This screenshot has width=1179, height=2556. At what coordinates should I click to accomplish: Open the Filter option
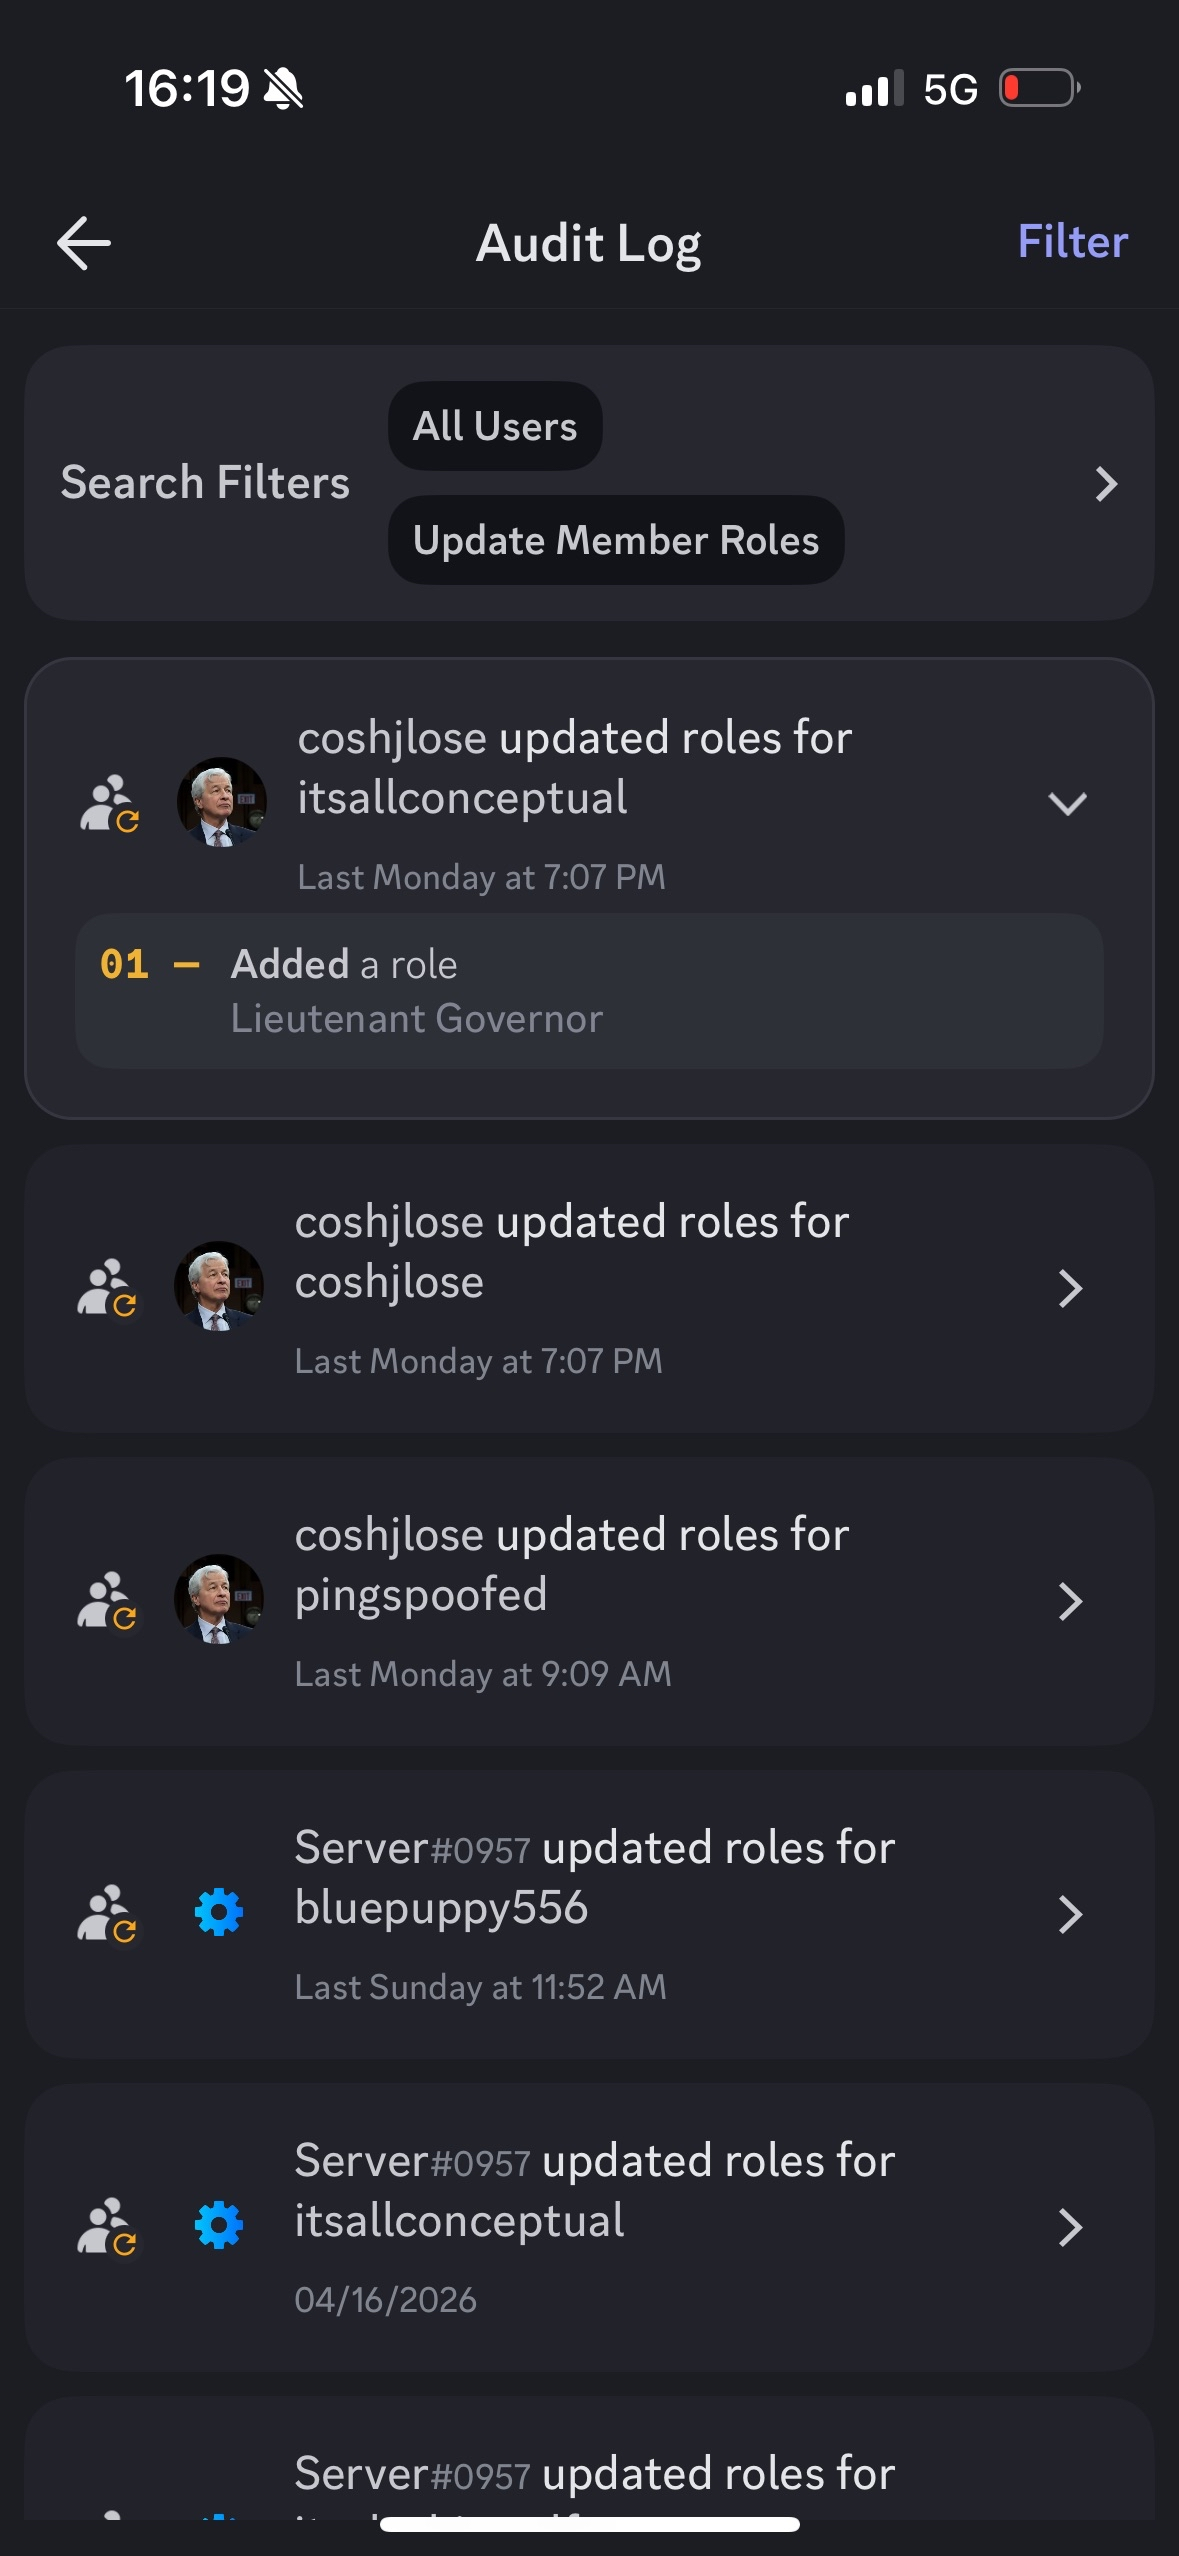tap(1072, 242)
